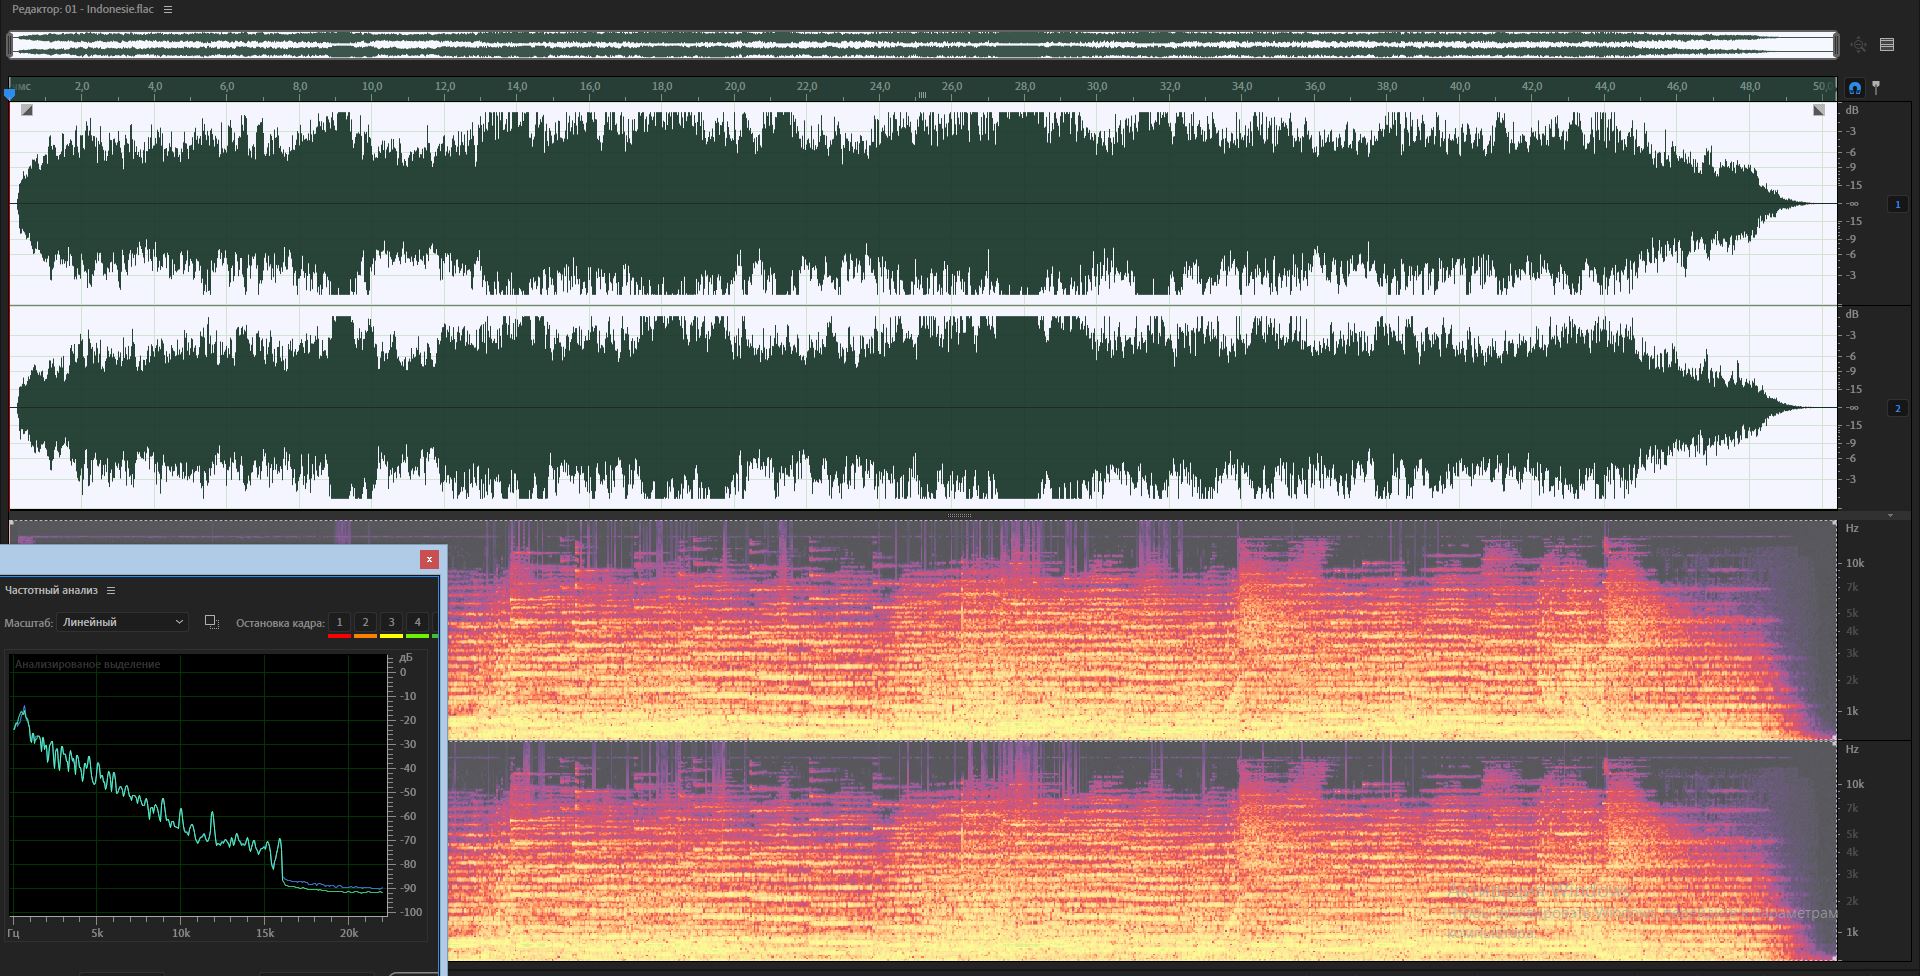Open the Масштаб Линейный dropdown
Viewport: 1920px width, 976px height.
click(122, 622)
